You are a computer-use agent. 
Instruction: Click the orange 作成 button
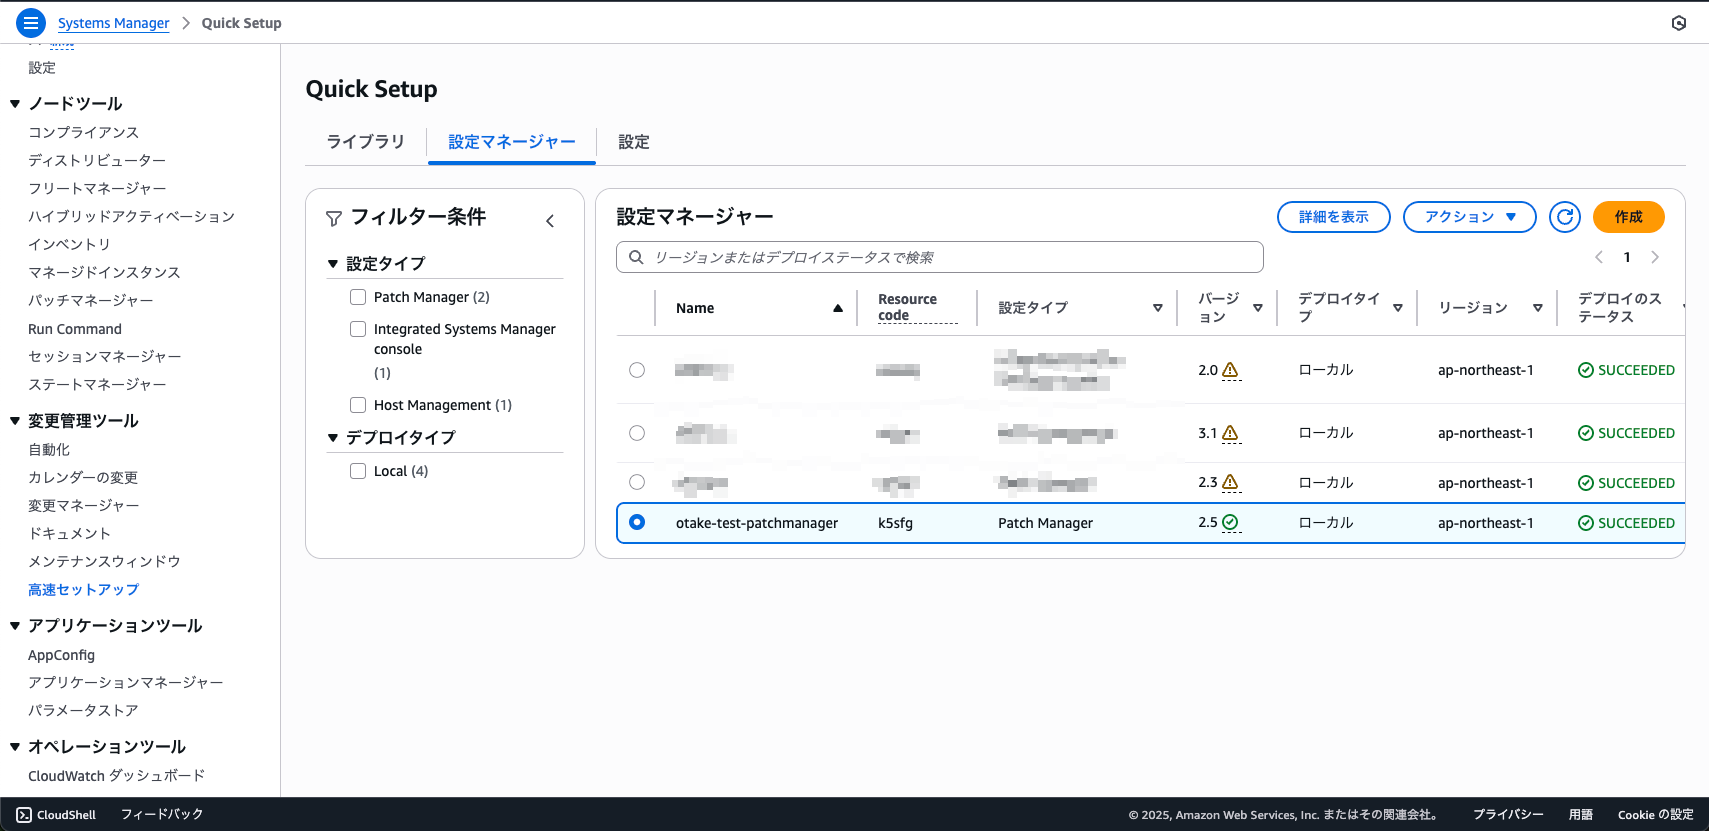point(1628,217)
